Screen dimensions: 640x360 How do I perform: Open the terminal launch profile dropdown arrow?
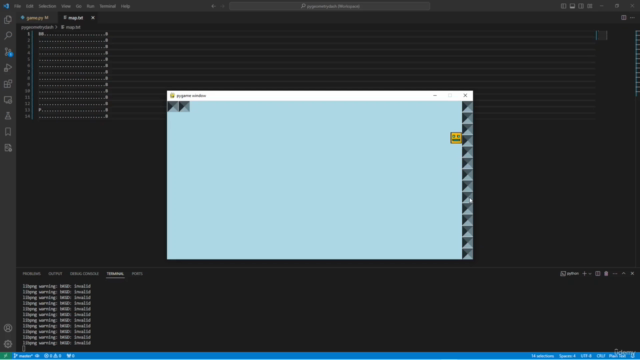(x=590, y=273)
